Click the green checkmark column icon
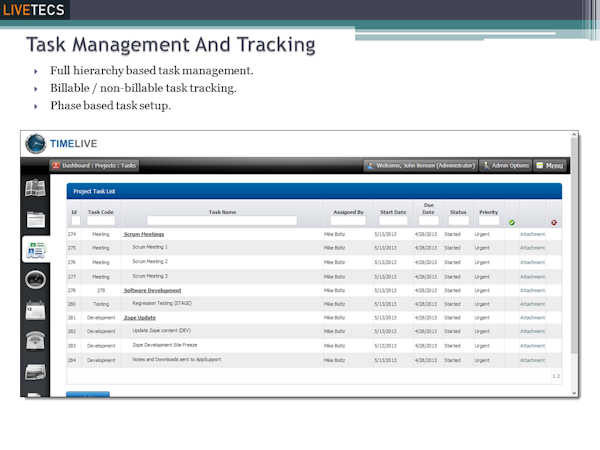 pos(512,222)
